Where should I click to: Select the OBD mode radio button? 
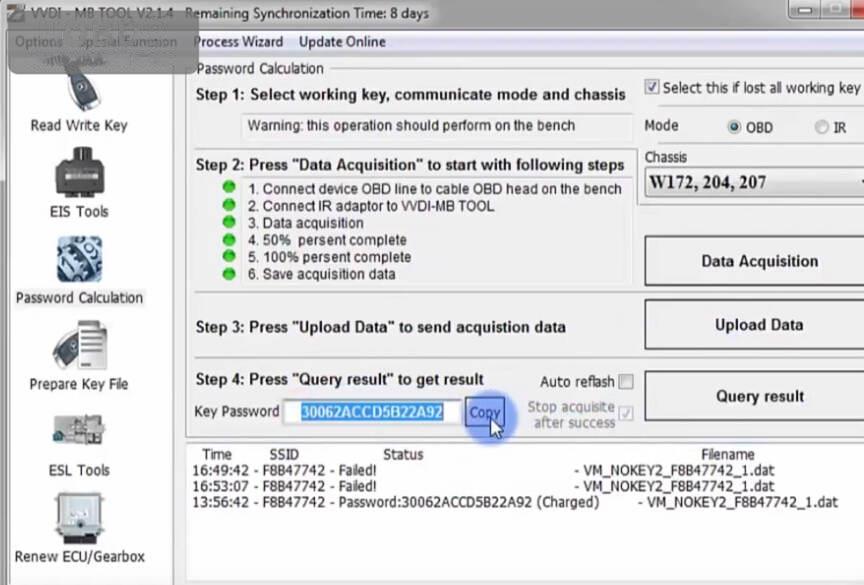coord(734,127)
